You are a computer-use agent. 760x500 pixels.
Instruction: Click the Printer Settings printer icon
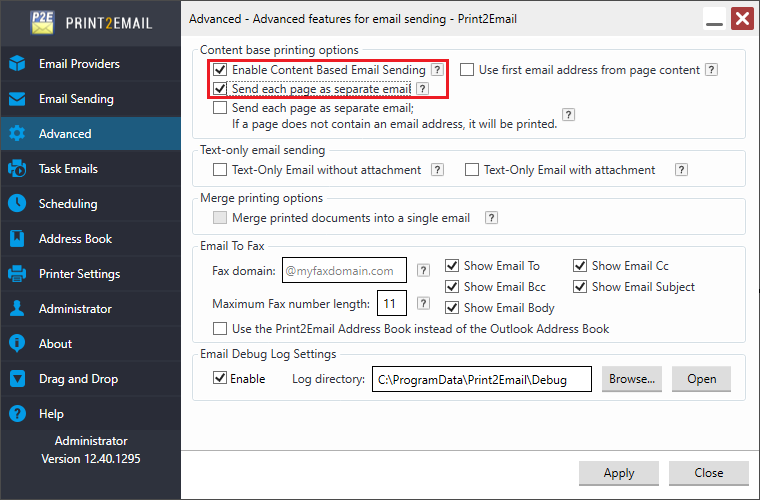(17, 274)
